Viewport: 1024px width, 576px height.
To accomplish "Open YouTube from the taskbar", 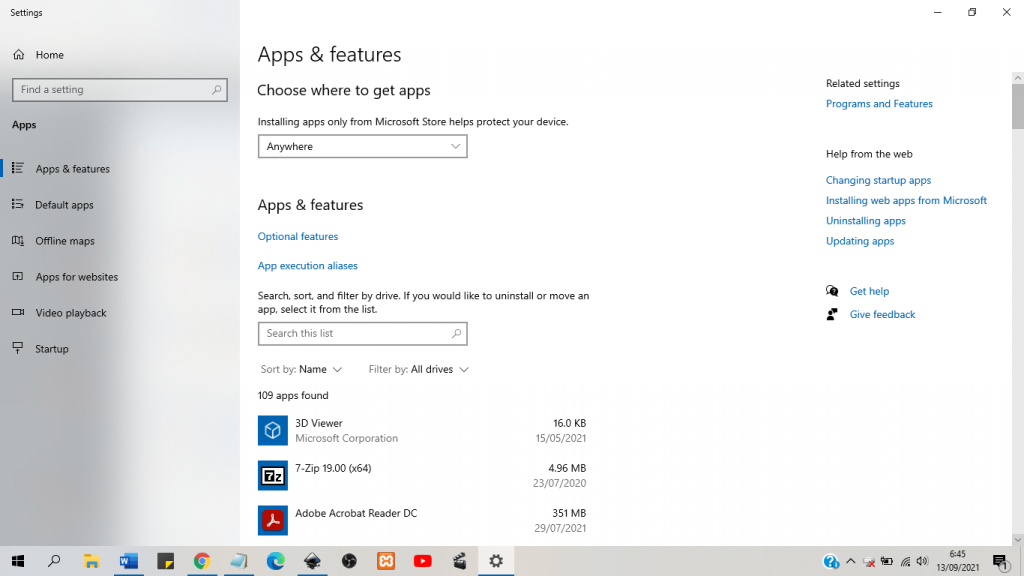I will coord(423,561).
